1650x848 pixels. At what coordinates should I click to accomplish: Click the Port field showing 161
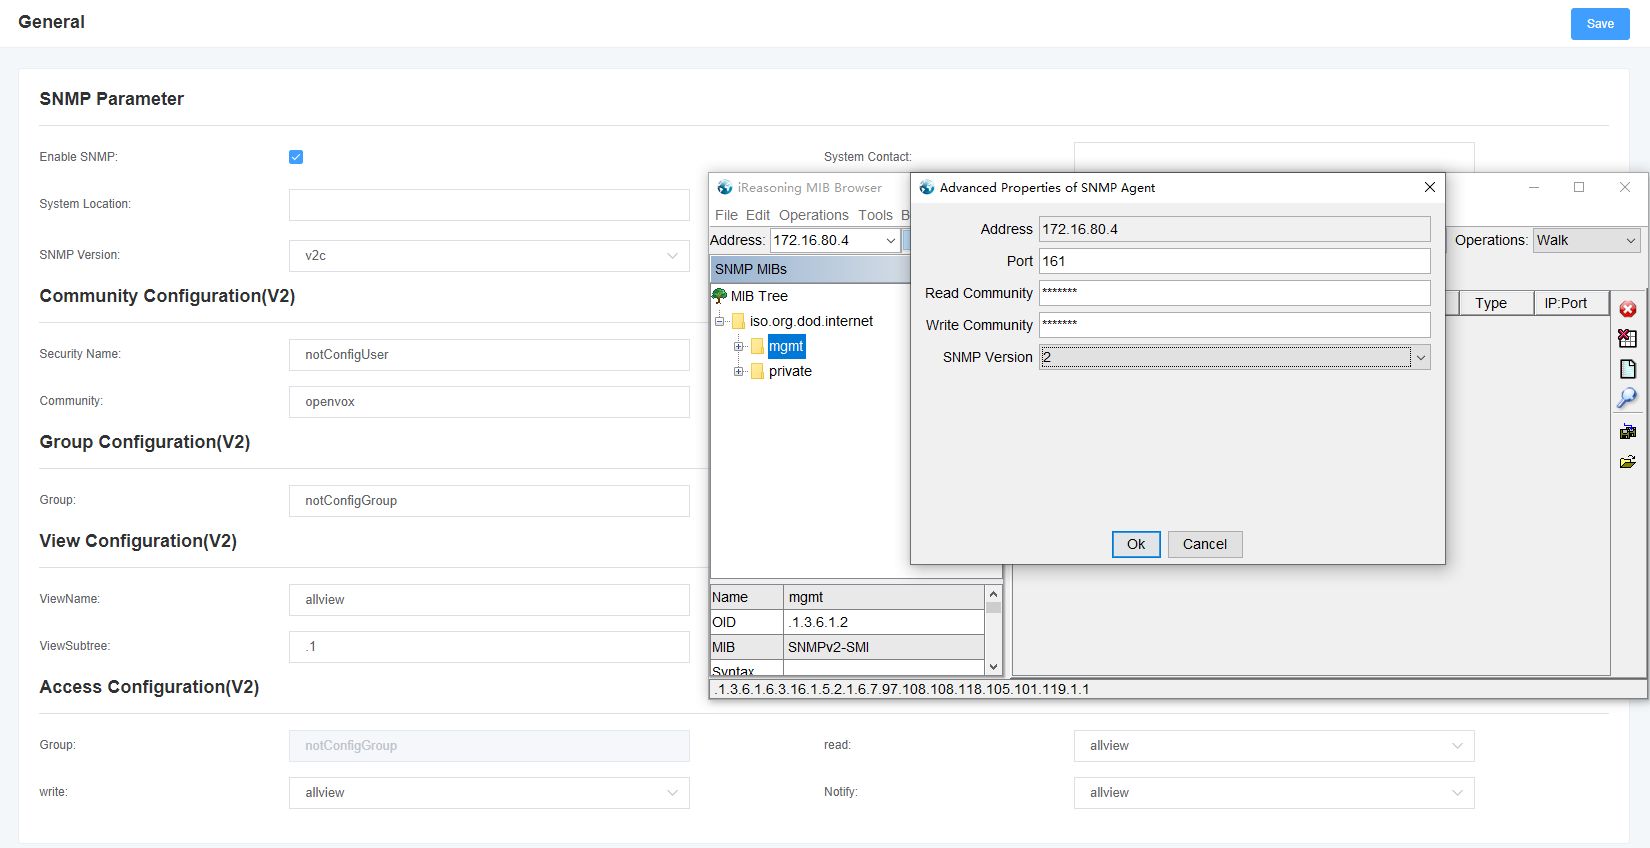1235,261
